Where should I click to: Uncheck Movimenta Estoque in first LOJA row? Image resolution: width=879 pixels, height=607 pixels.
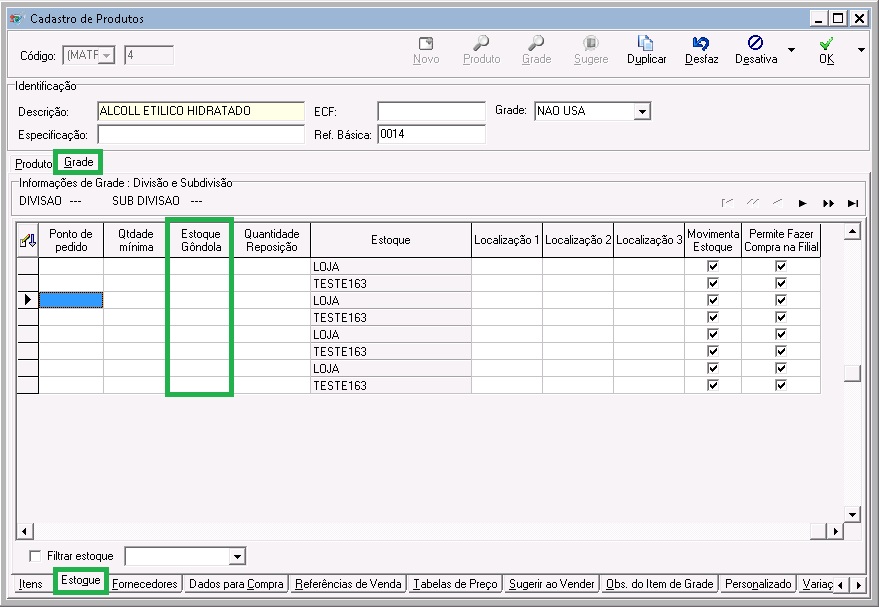713,266
